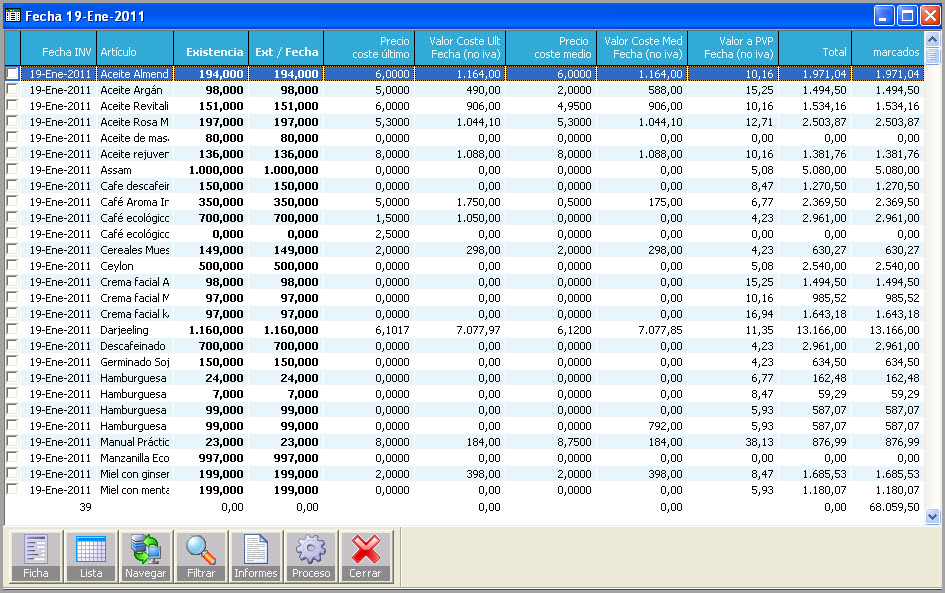
Task: Click Cereales Mues article cell
Action: [134, 249]
